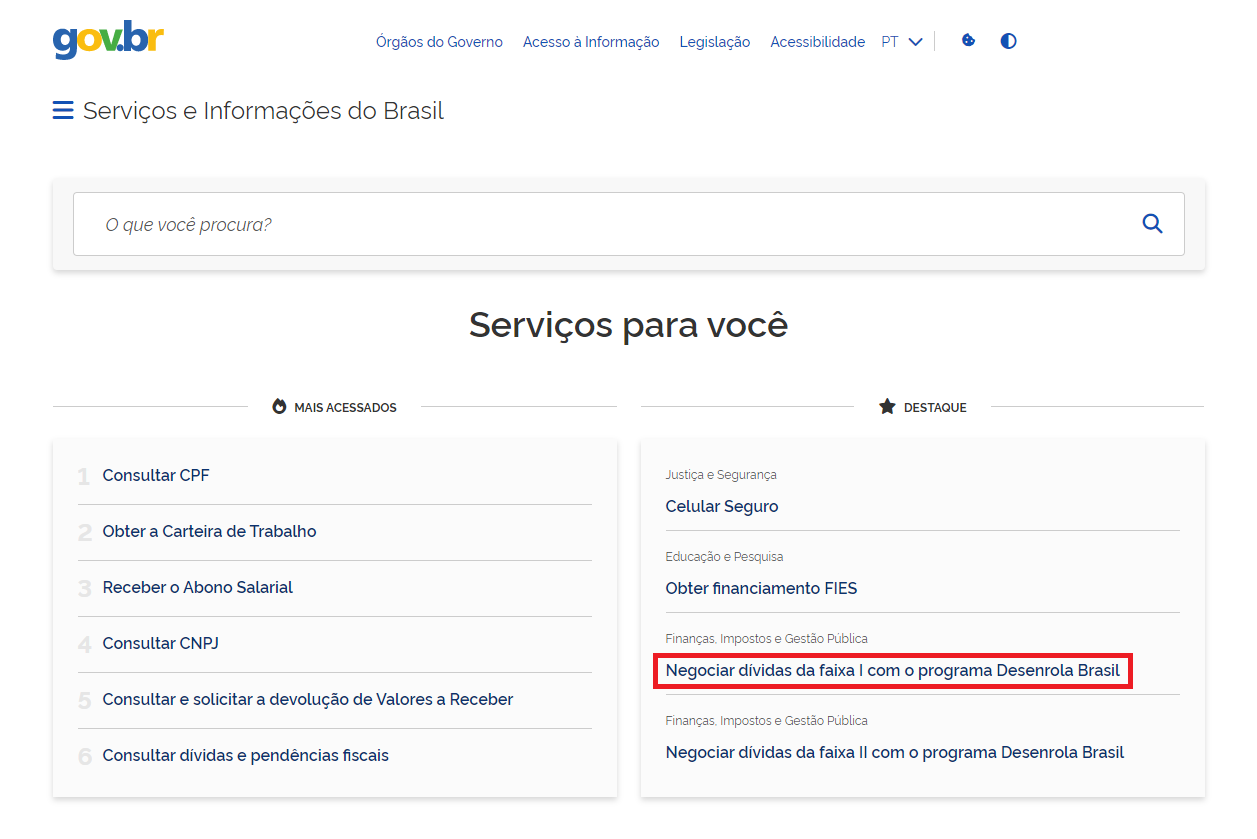1257x839 pixels.
Task: Open Desenrola Brasil faixa II link
Action: coord(894,753)
